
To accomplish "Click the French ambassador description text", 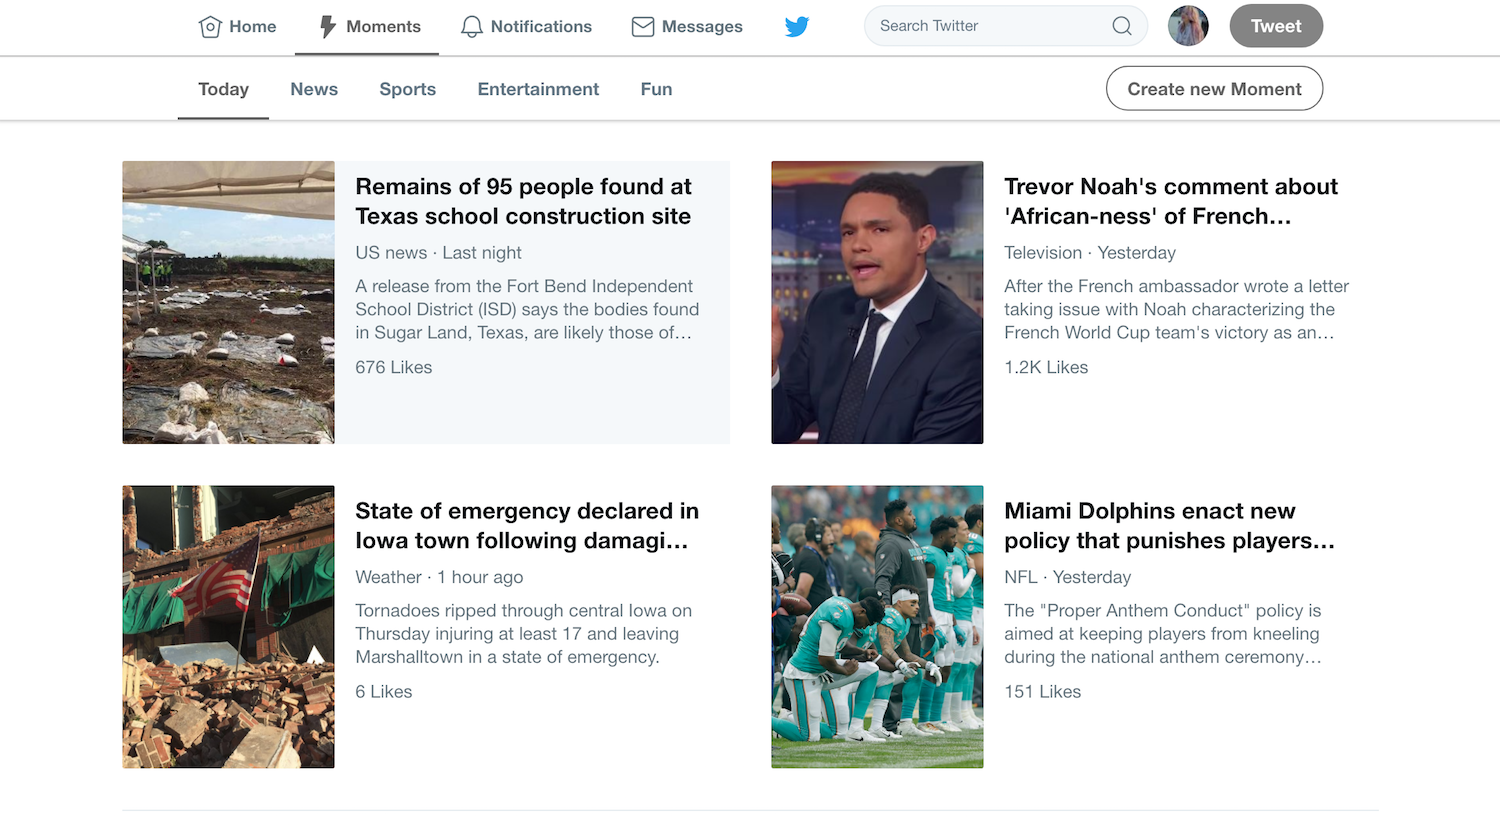I will coord(1176,309).
